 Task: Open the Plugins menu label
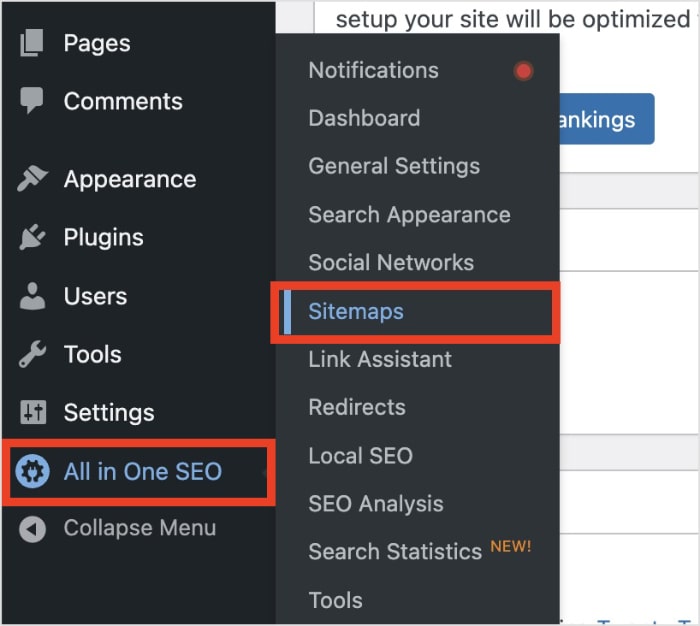tap(104, 237)
